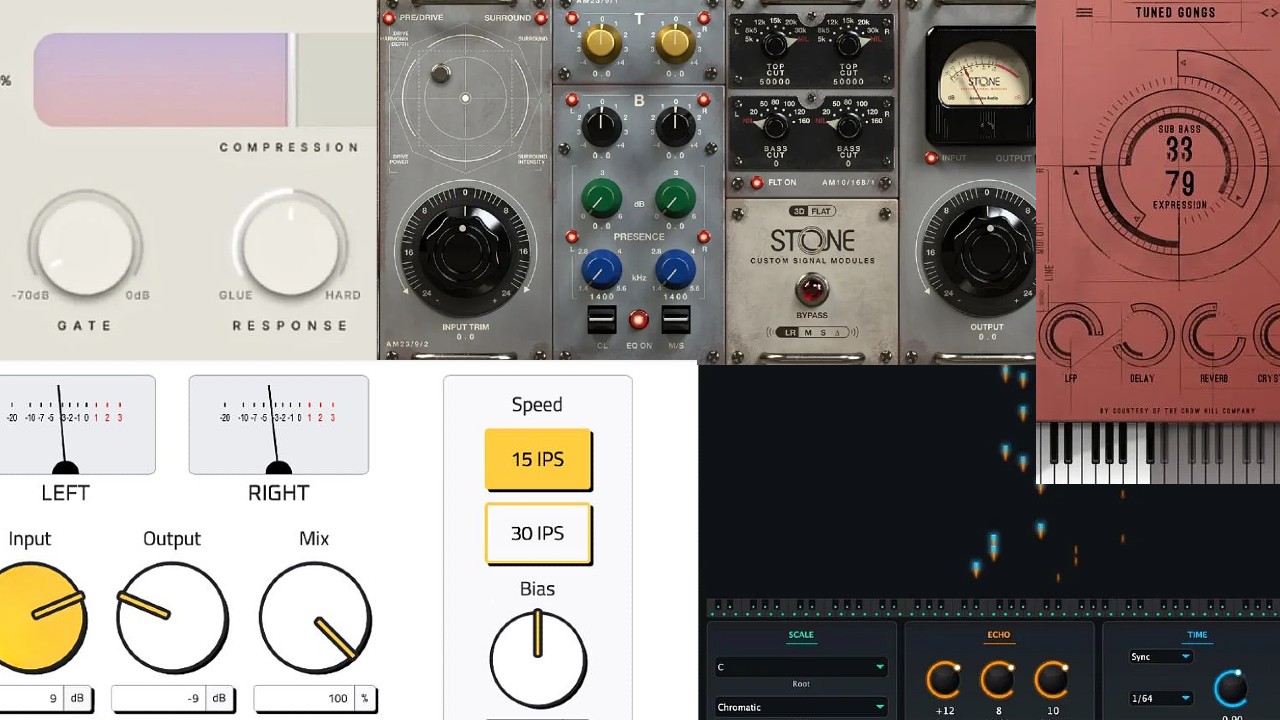This screenshot has width=1280, height=720.
Task: Toggle the 3D FLAT switch on the Stone module
Action: click(813, 211)
